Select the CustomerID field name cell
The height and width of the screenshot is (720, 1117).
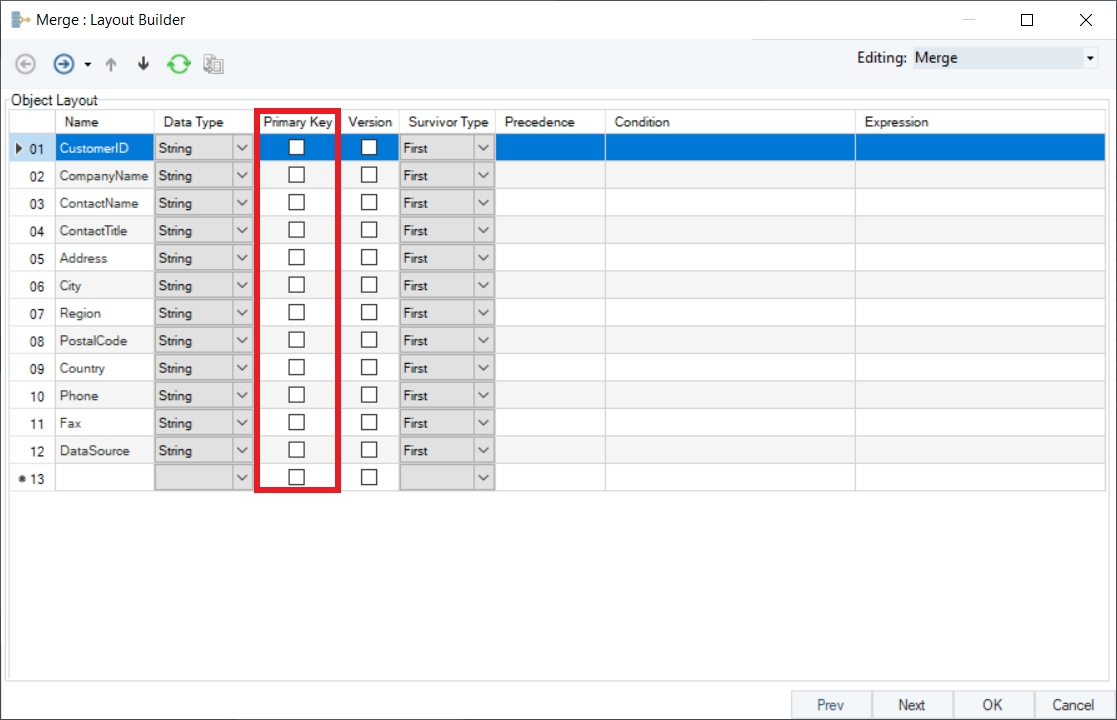pos(104,147)
